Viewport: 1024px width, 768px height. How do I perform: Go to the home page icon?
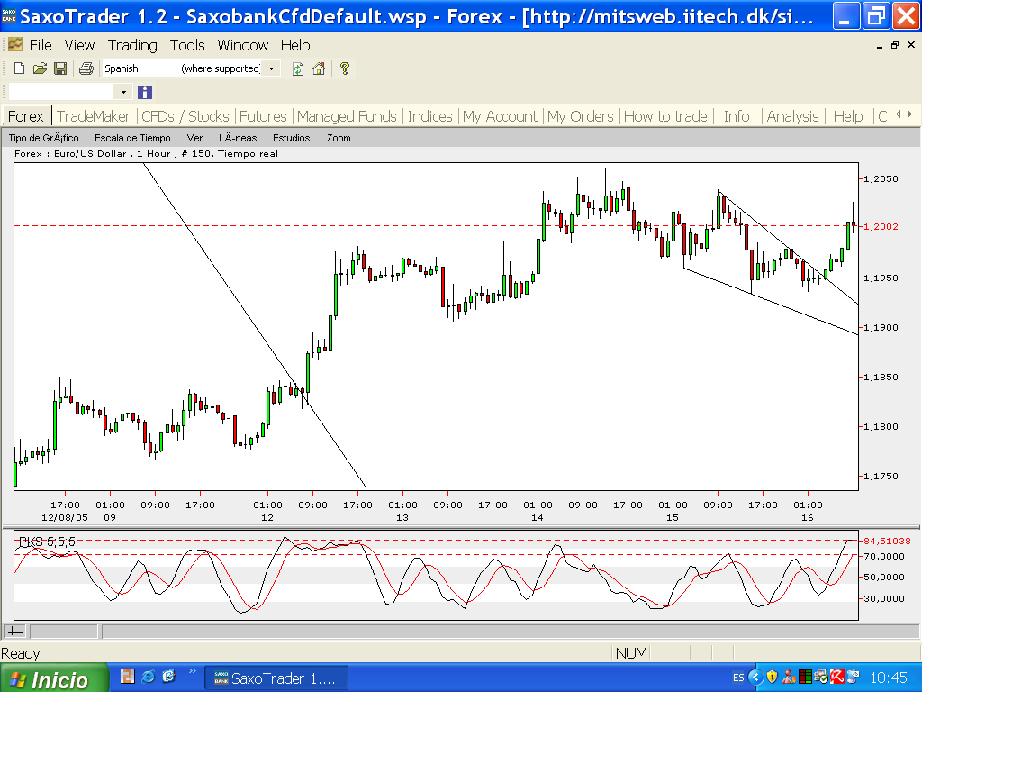(319, 68)
